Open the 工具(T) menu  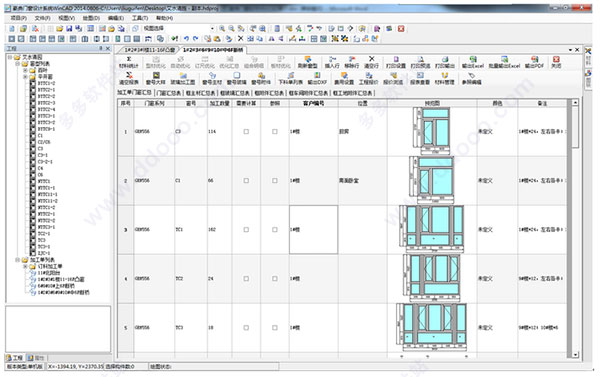tap(140, 18)
